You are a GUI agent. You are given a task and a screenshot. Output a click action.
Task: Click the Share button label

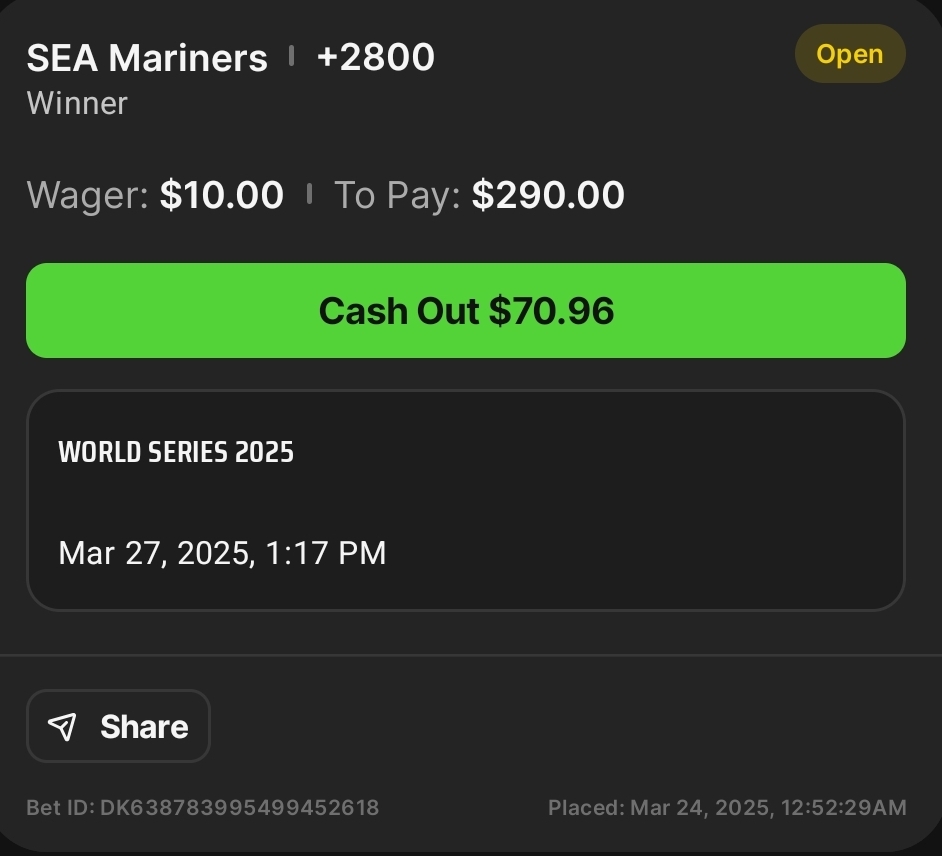coord(144,727)
